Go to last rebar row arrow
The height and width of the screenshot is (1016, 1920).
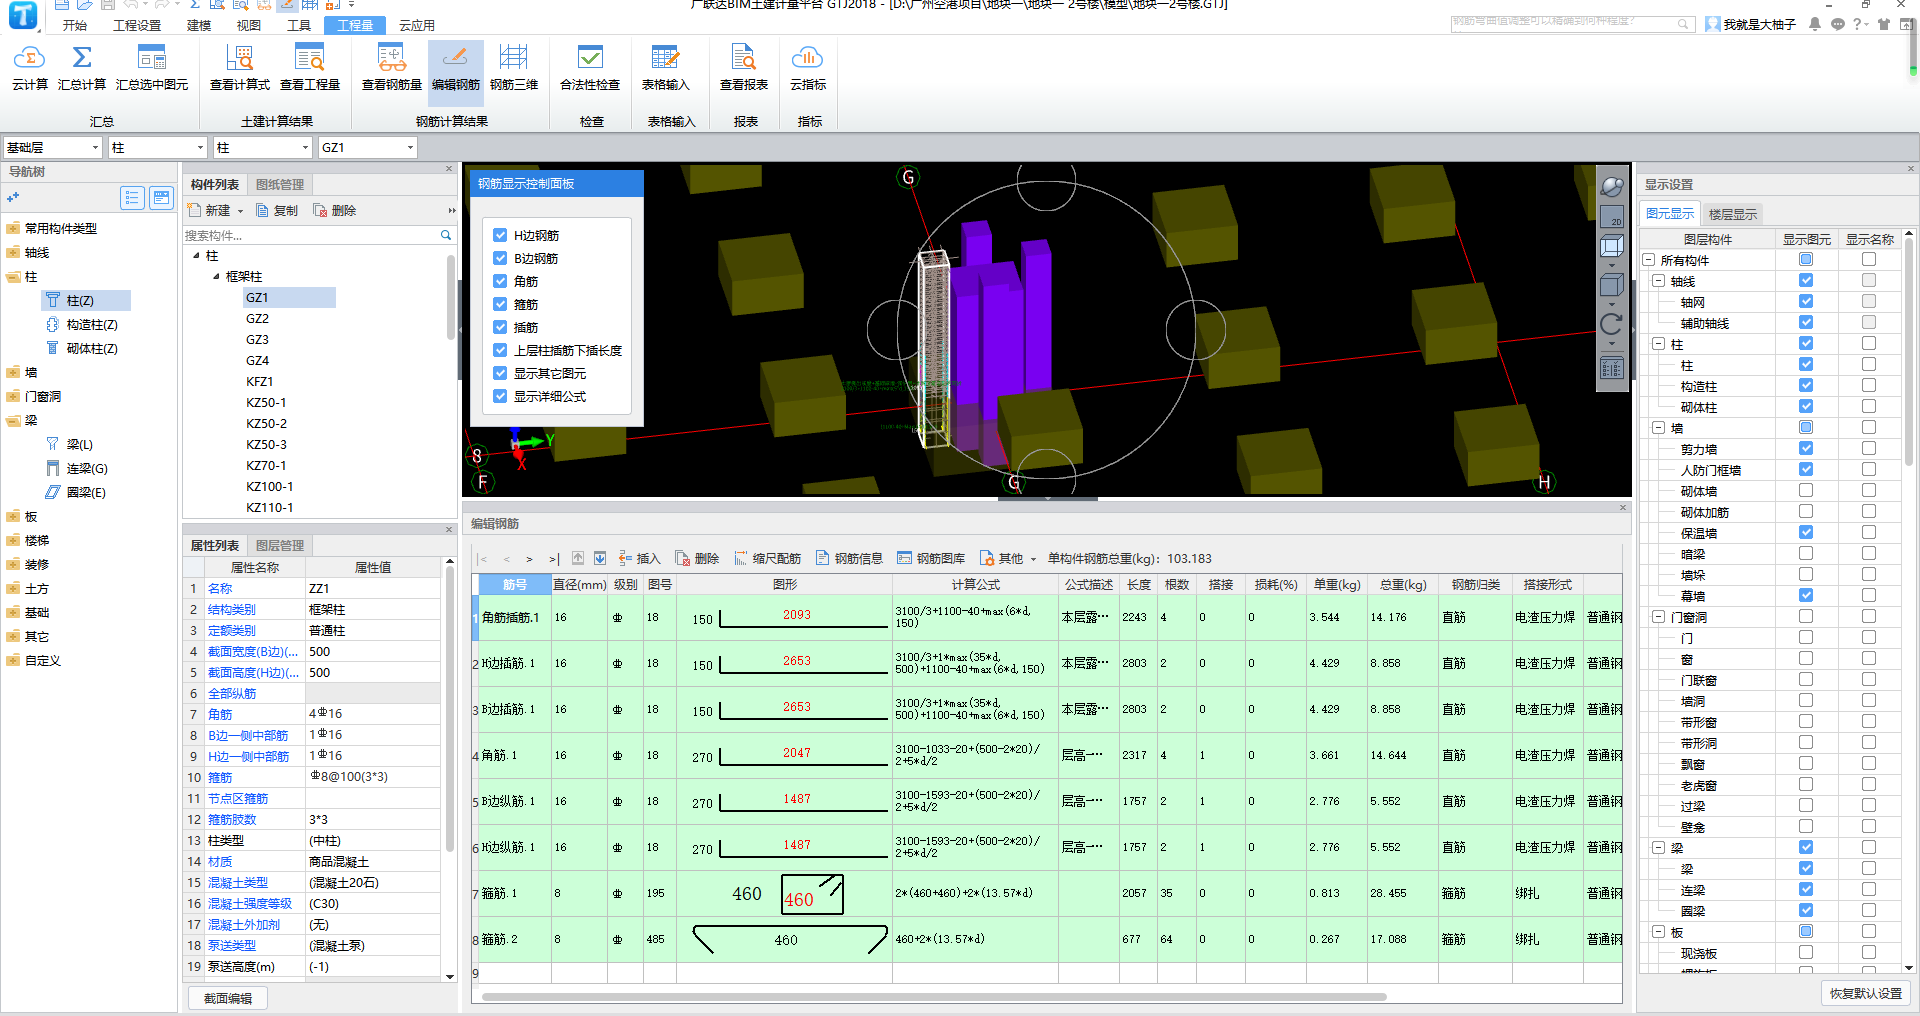553,559
